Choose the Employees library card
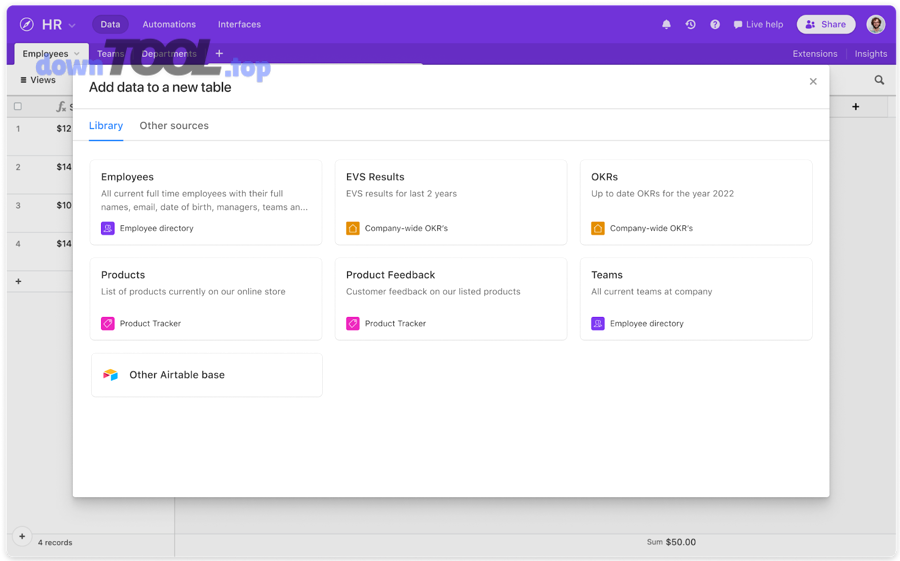 [x=206, y=202]
